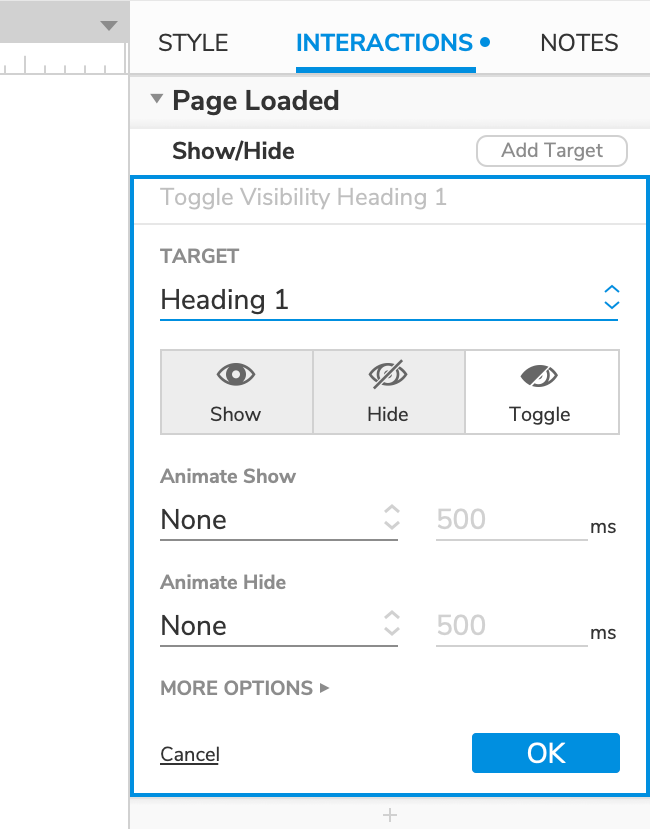The image size is (650, 829).
Task: Switch to the NOTES tab
Action: [x=579, y=43]
